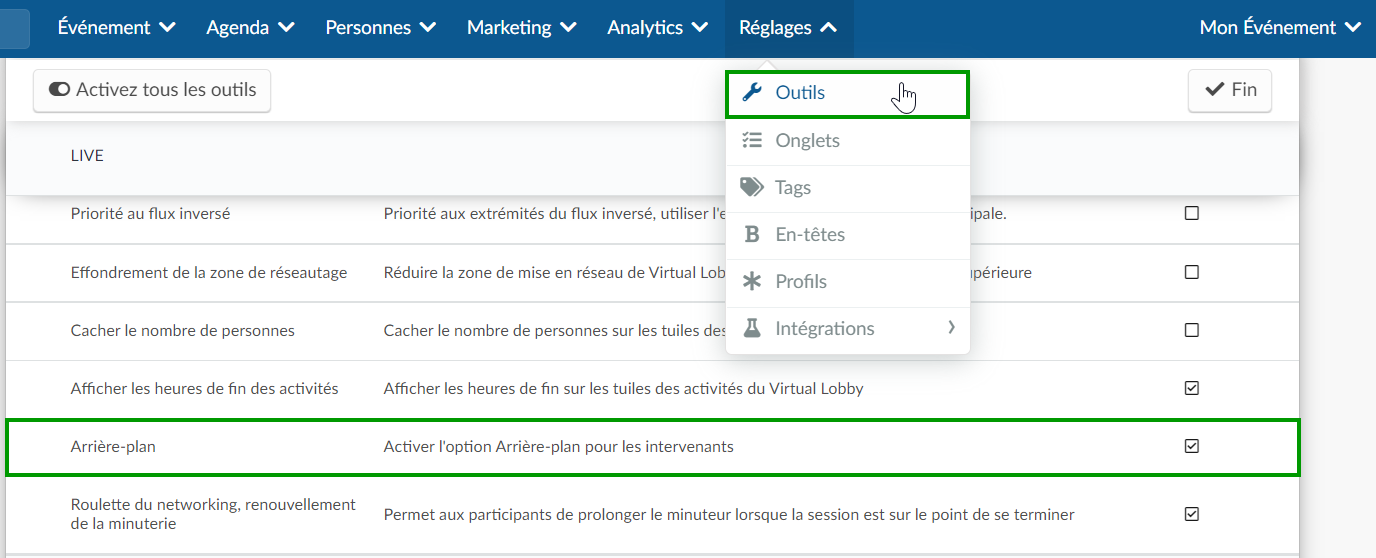
Task: Click description Afficher les heures de fin sur les tuiles
Action: [x=624, y=389]
